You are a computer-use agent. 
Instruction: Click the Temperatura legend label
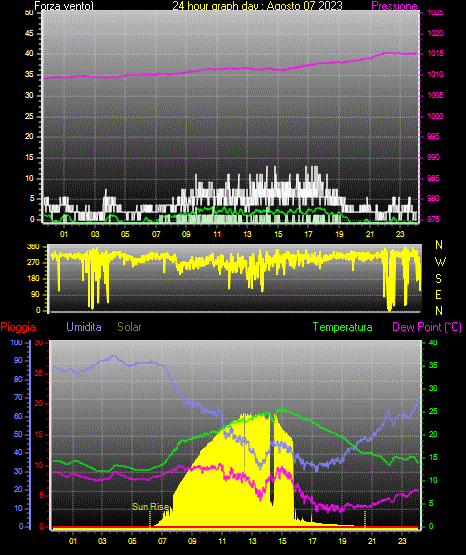pos(342,327)
